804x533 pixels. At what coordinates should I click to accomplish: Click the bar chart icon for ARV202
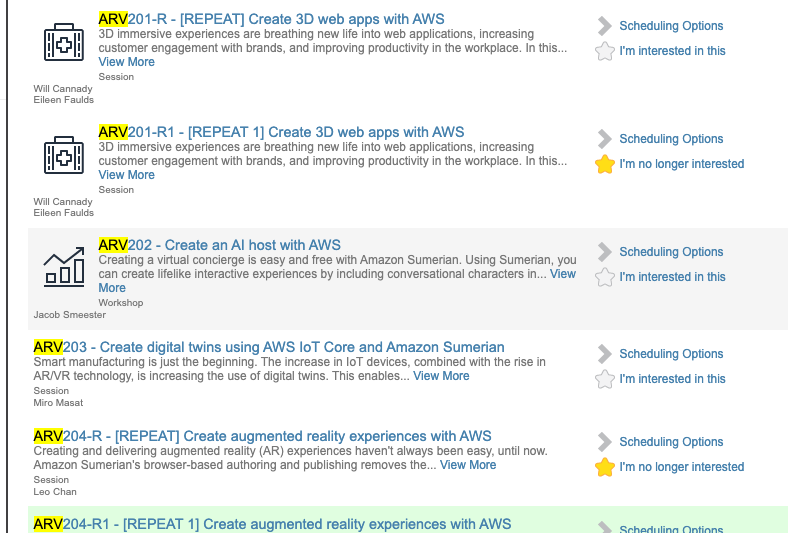click(x=64, y=267)
